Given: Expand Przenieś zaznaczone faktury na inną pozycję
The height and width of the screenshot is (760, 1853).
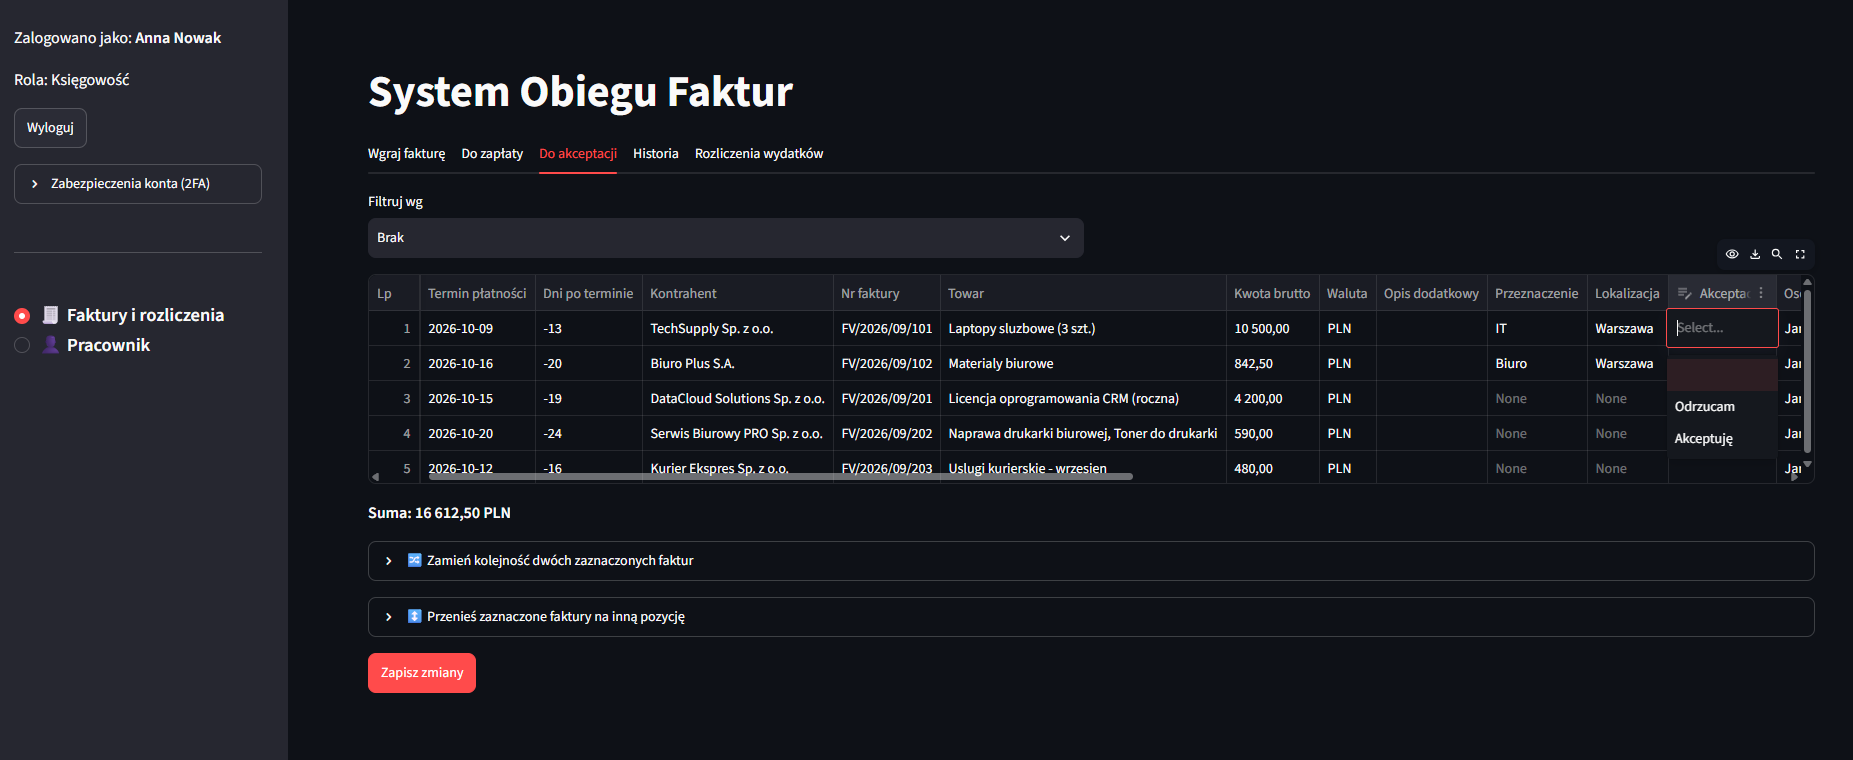Looking at the screenshot, I should 1091,617.
